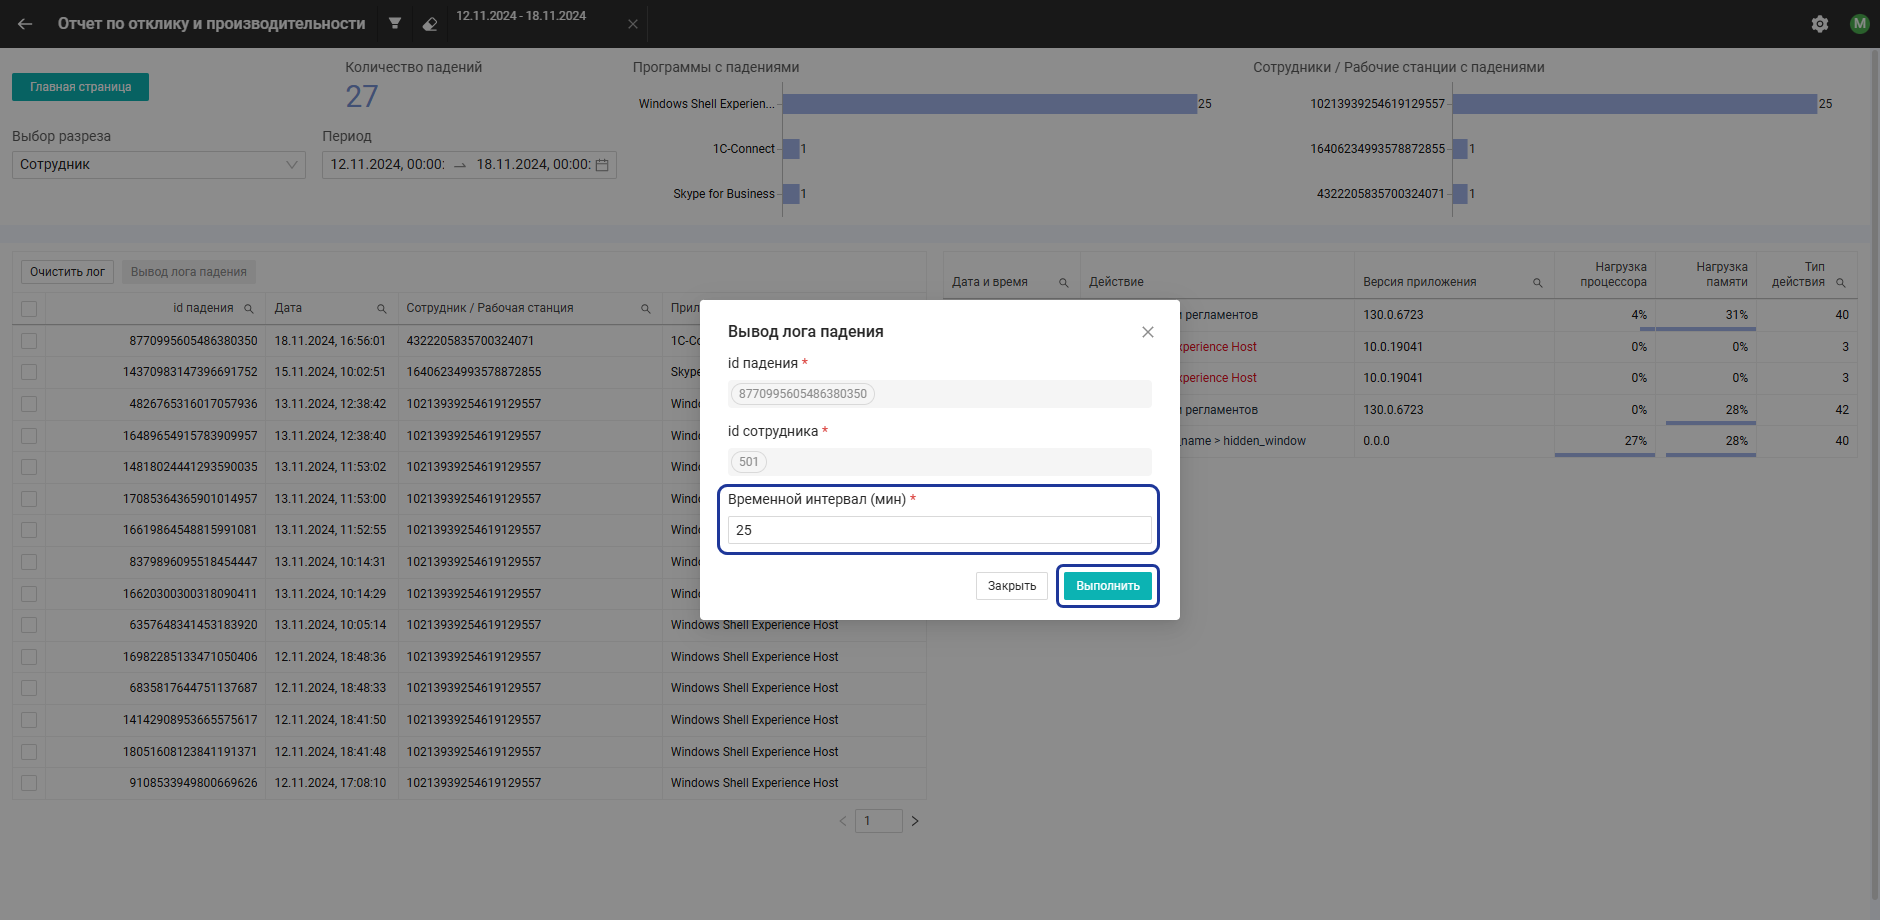Click the 10213939254619129557 chart bar
The height and width of the screenshot is (920, 1880).
pyautogui.click(x=1635, y=104)
